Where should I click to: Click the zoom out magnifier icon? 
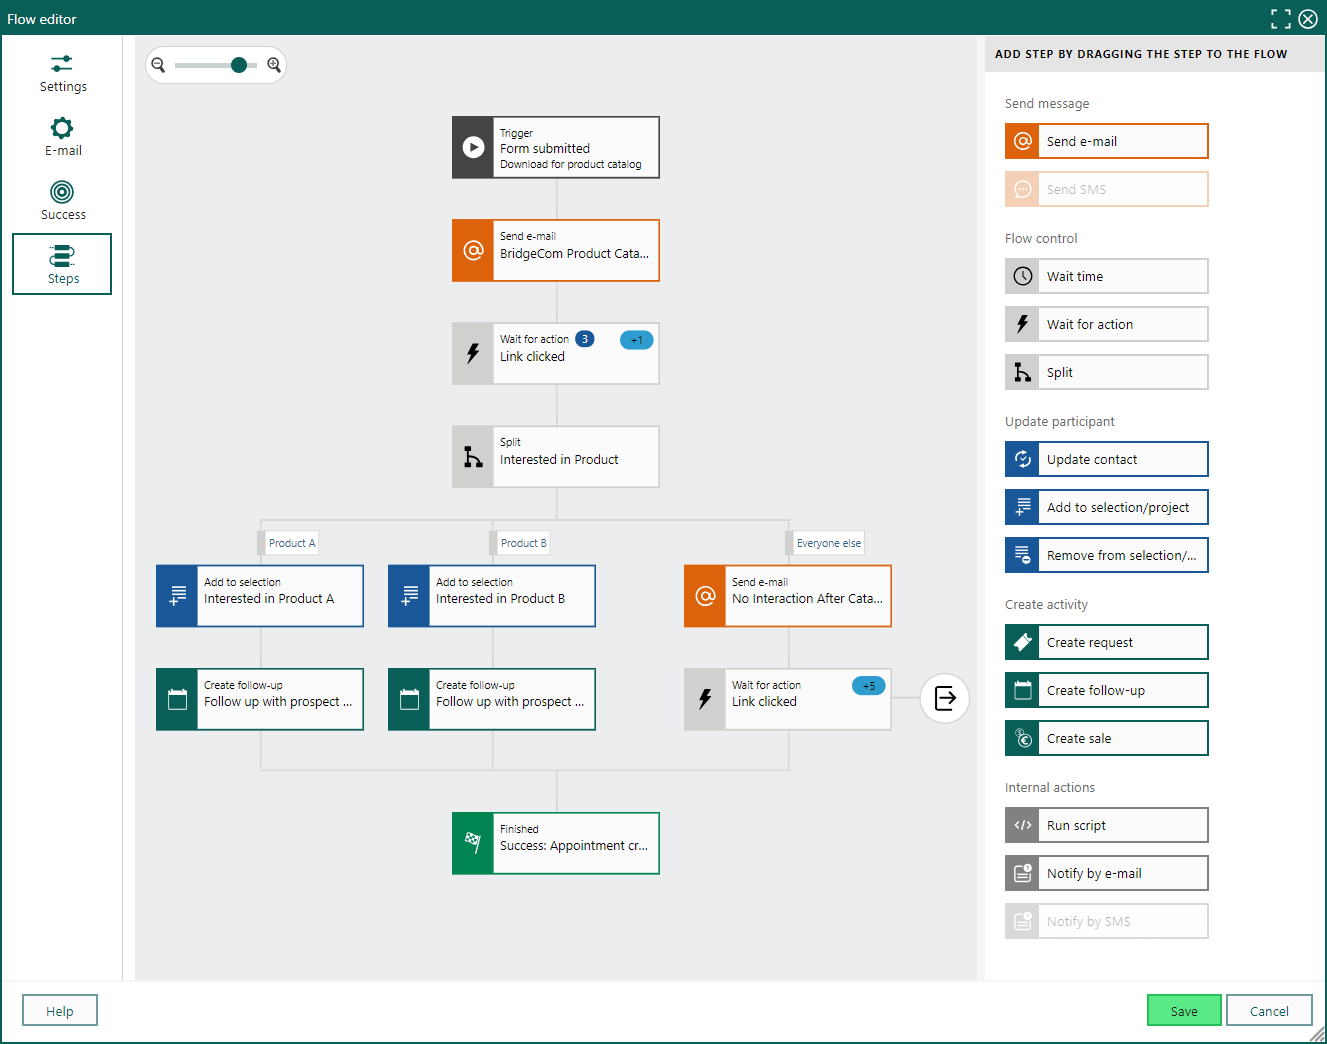click(158, 65)
